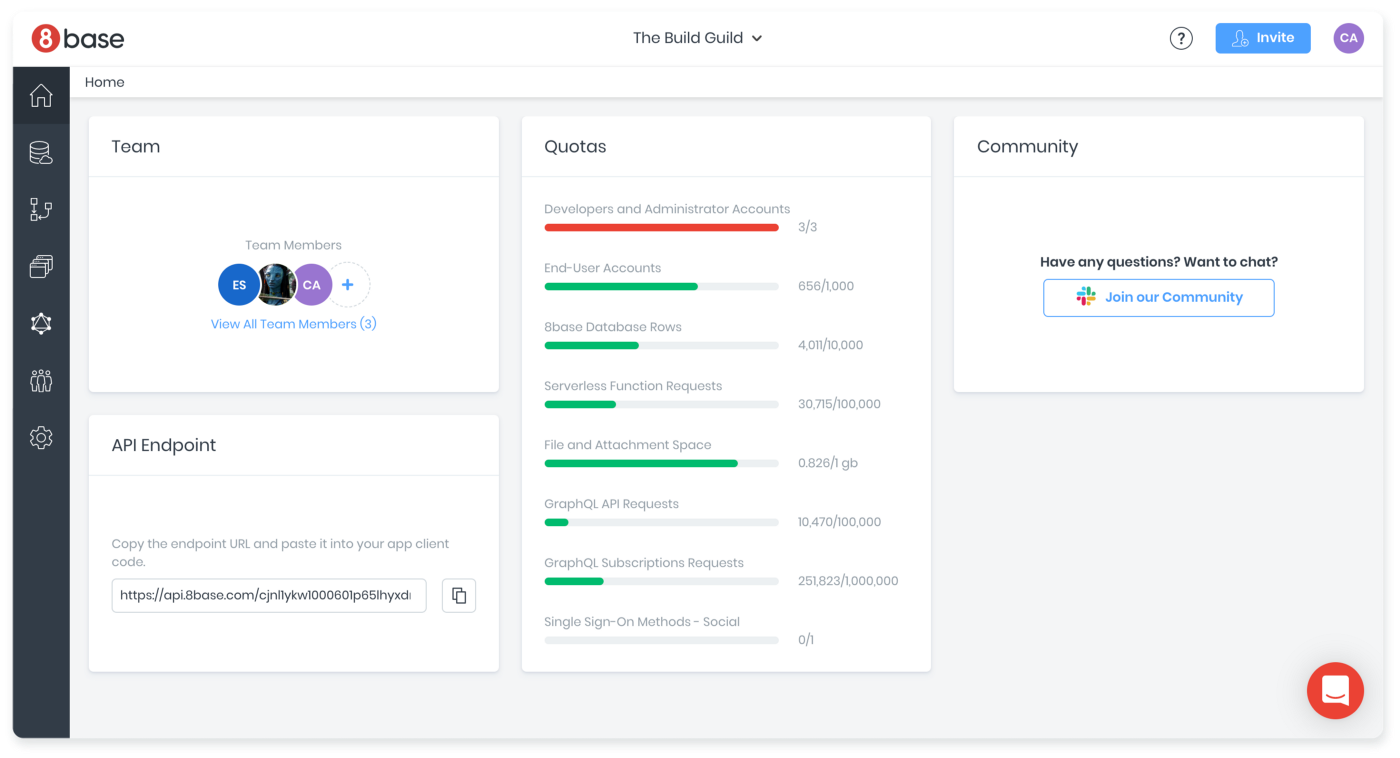The height and width of the screenshot is (758, 1400).
Task: Copy the API endpoint URL
Action: [x=459, y=595]
